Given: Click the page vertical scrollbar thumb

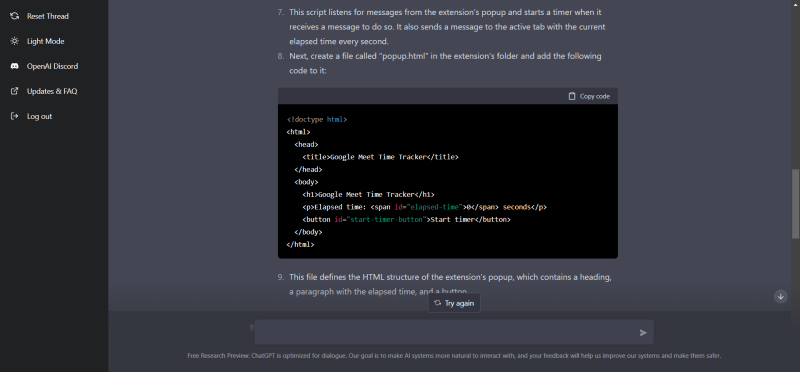Looking at the screenshot, I should [795, 203].
